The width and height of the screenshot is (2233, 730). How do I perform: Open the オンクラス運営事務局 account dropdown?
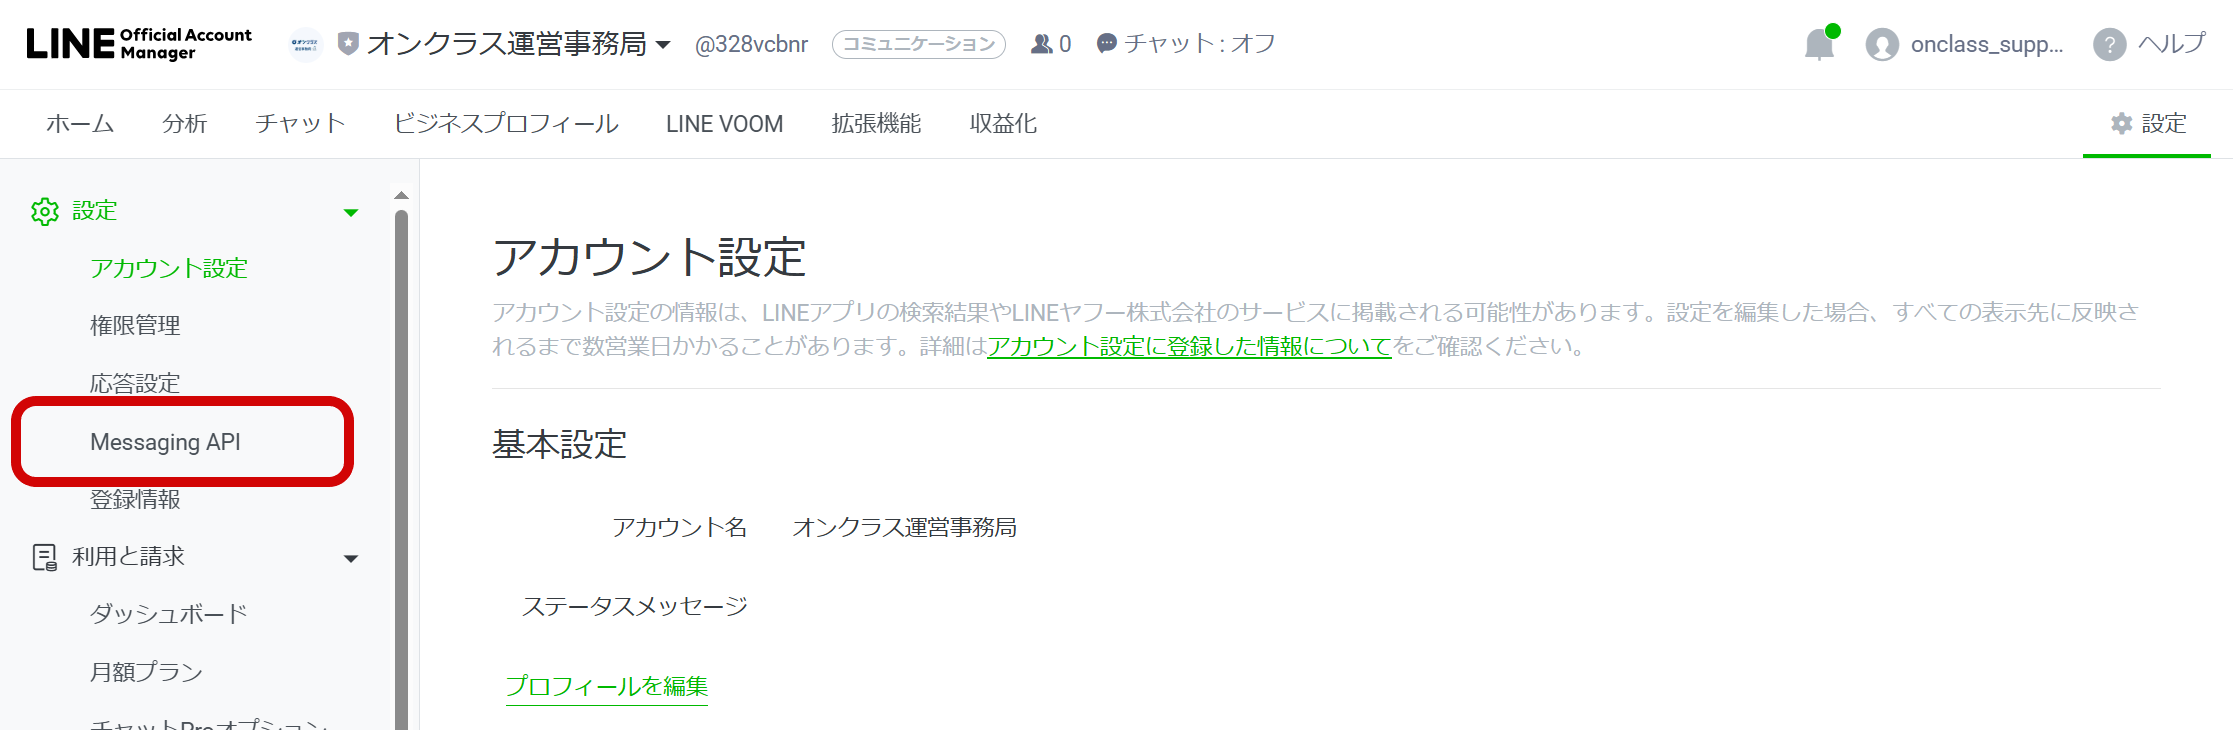coord(663,45)
